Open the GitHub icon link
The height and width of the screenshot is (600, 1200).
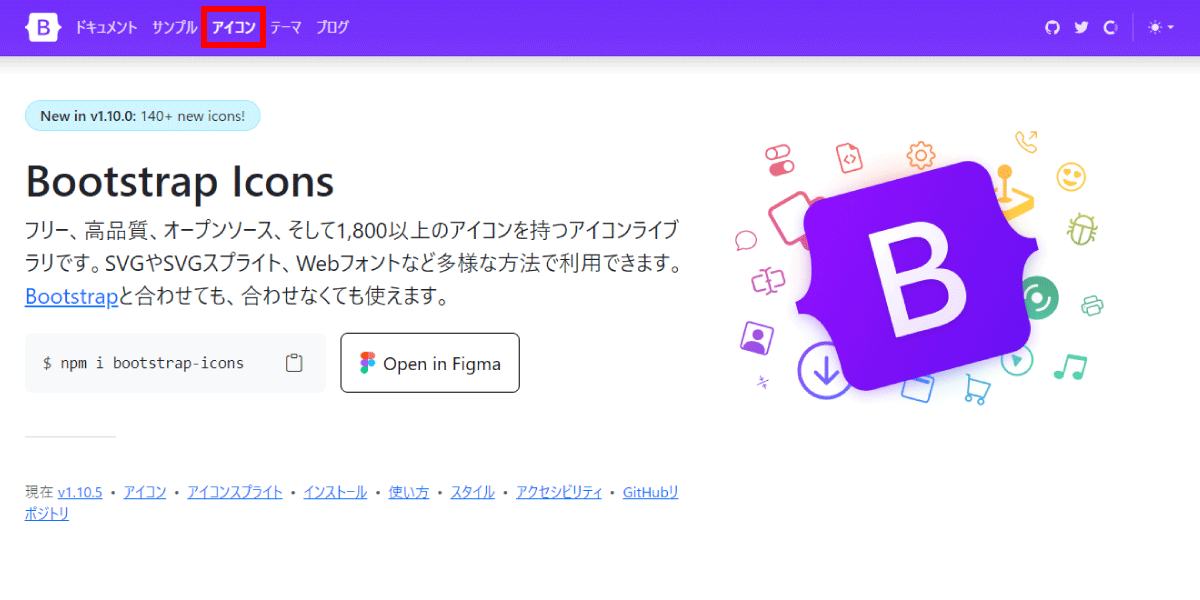point(1052,28)
